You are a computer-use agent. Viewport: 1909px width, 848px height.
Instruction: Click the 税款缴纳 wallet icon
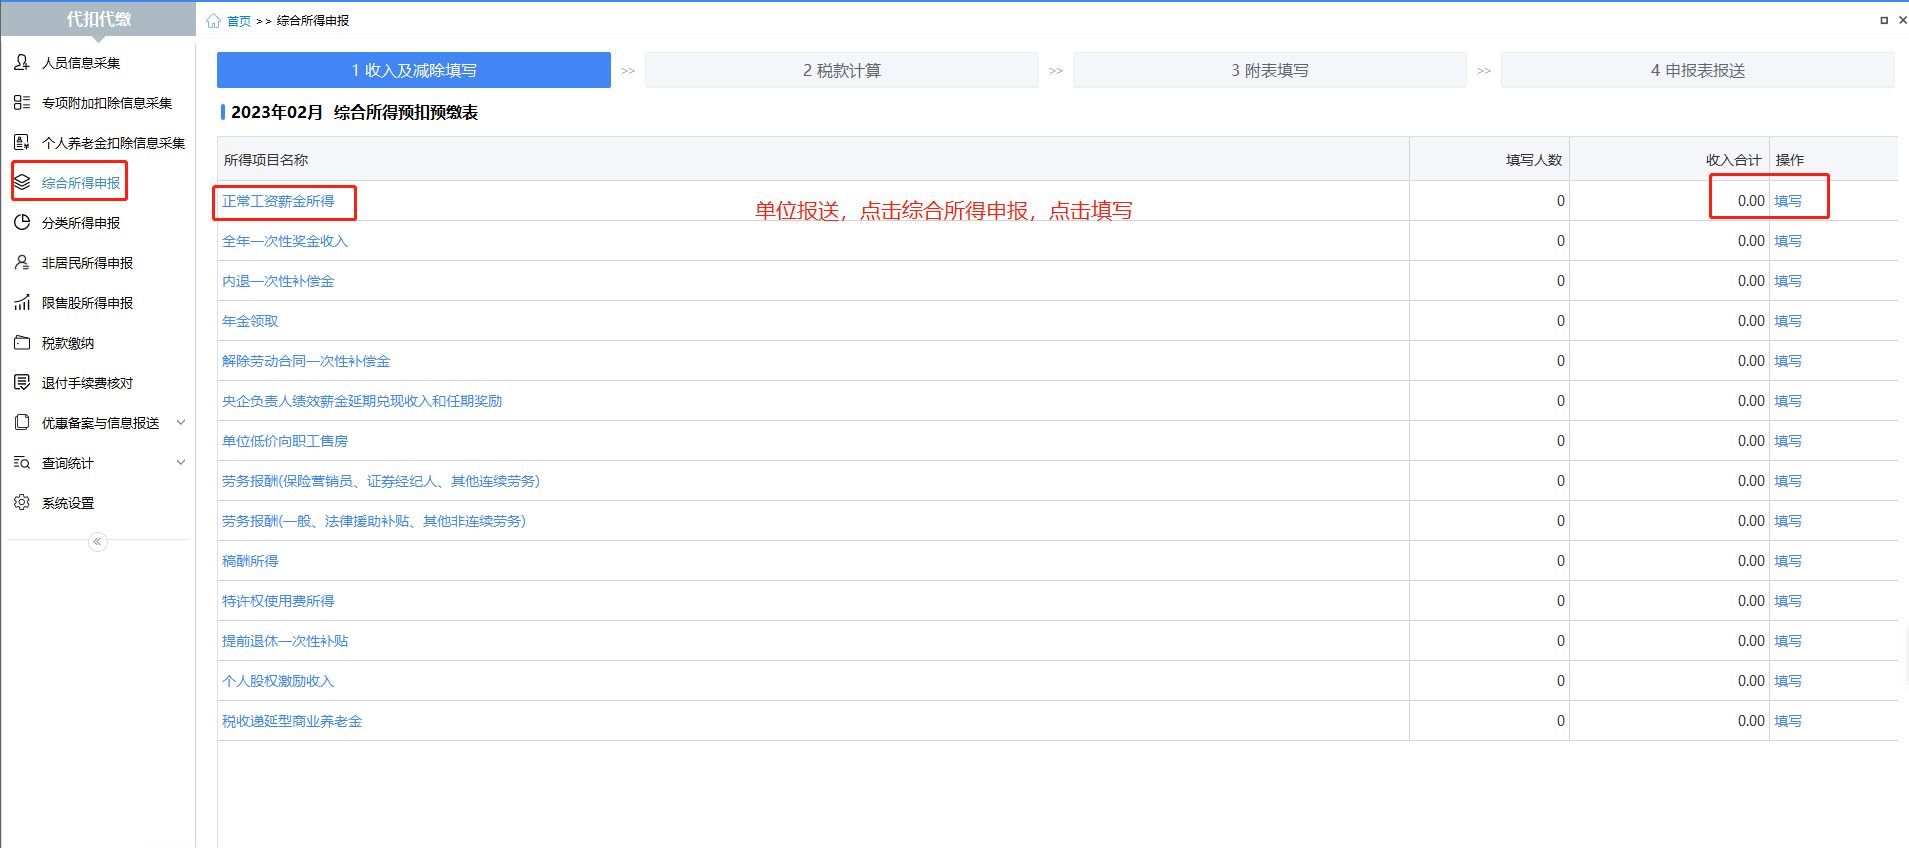pyautogui.click(x=22, y=343)
